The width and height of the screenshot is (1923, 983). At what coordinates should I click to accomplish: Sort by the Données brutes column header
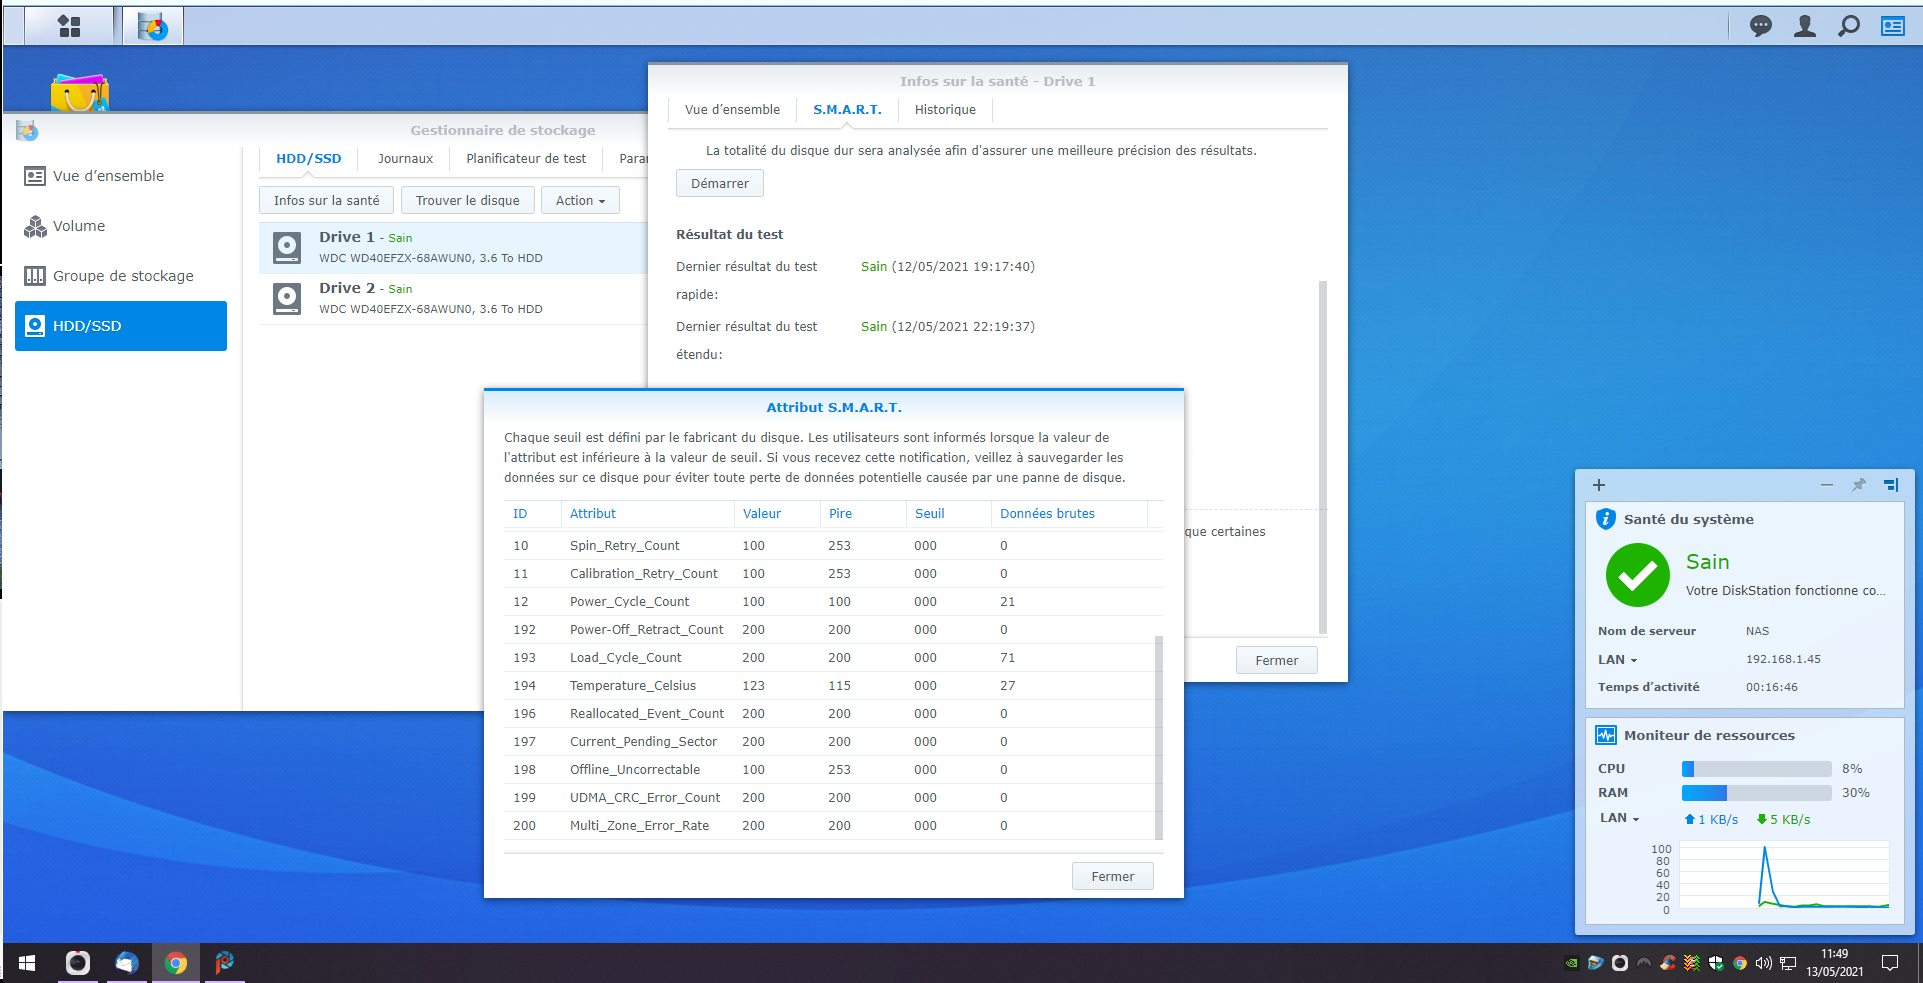click(1069, 513)
